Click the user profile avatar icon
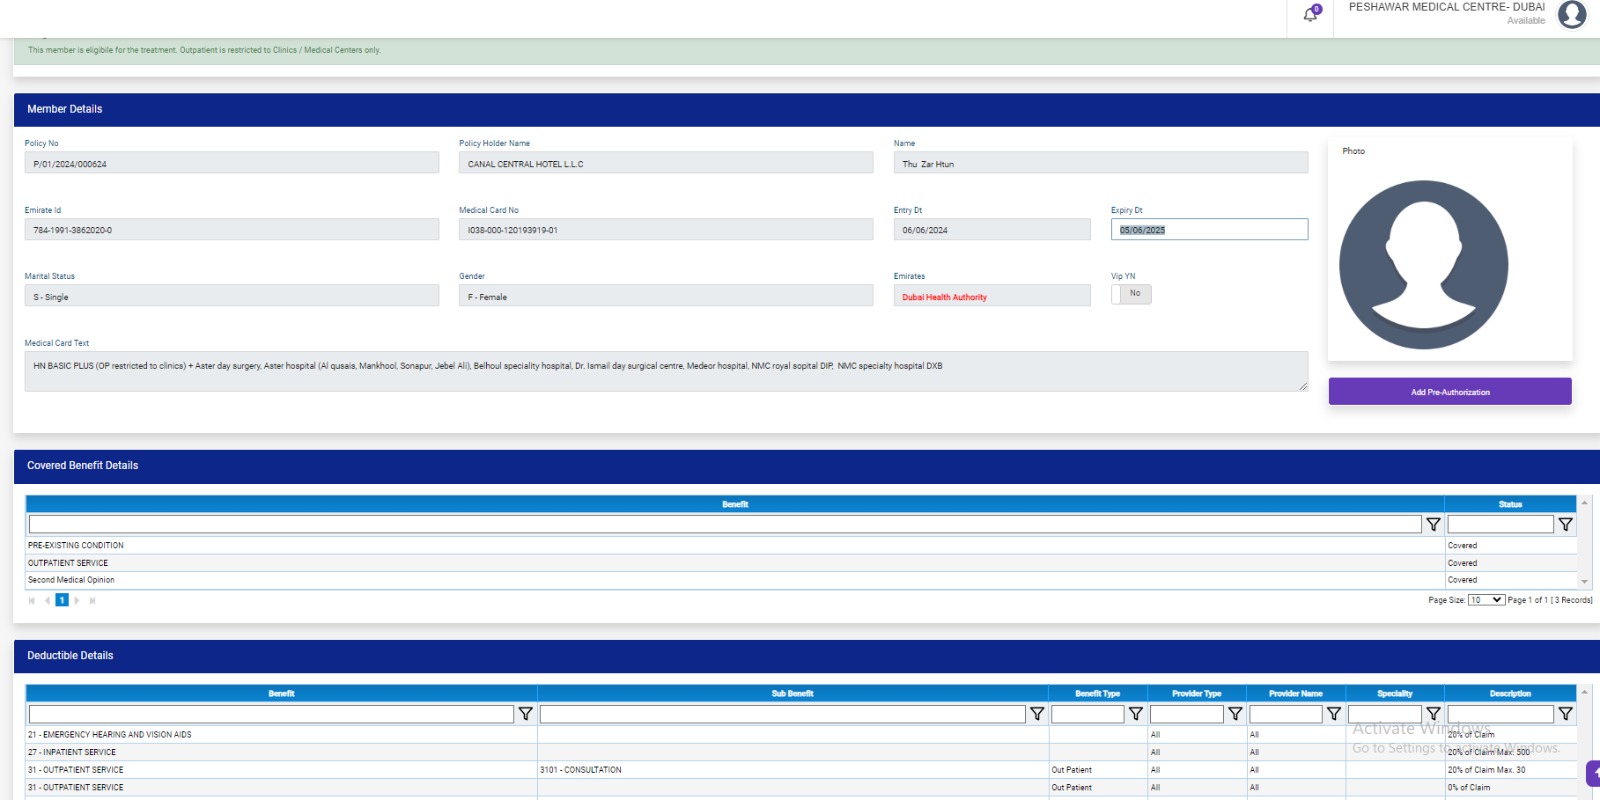The height and width of the screenshot is (800, 1600). point(1572,14)
